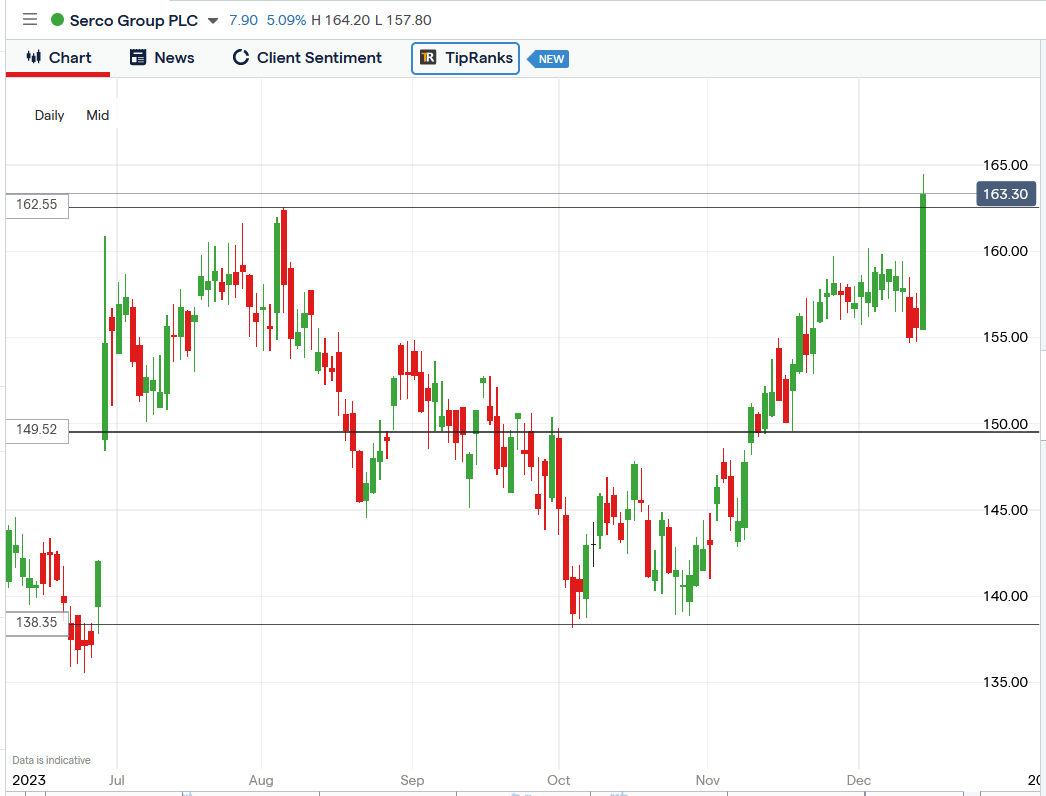
Task: Click the 145.00 price axis label
Action: tap(1005, 510)
